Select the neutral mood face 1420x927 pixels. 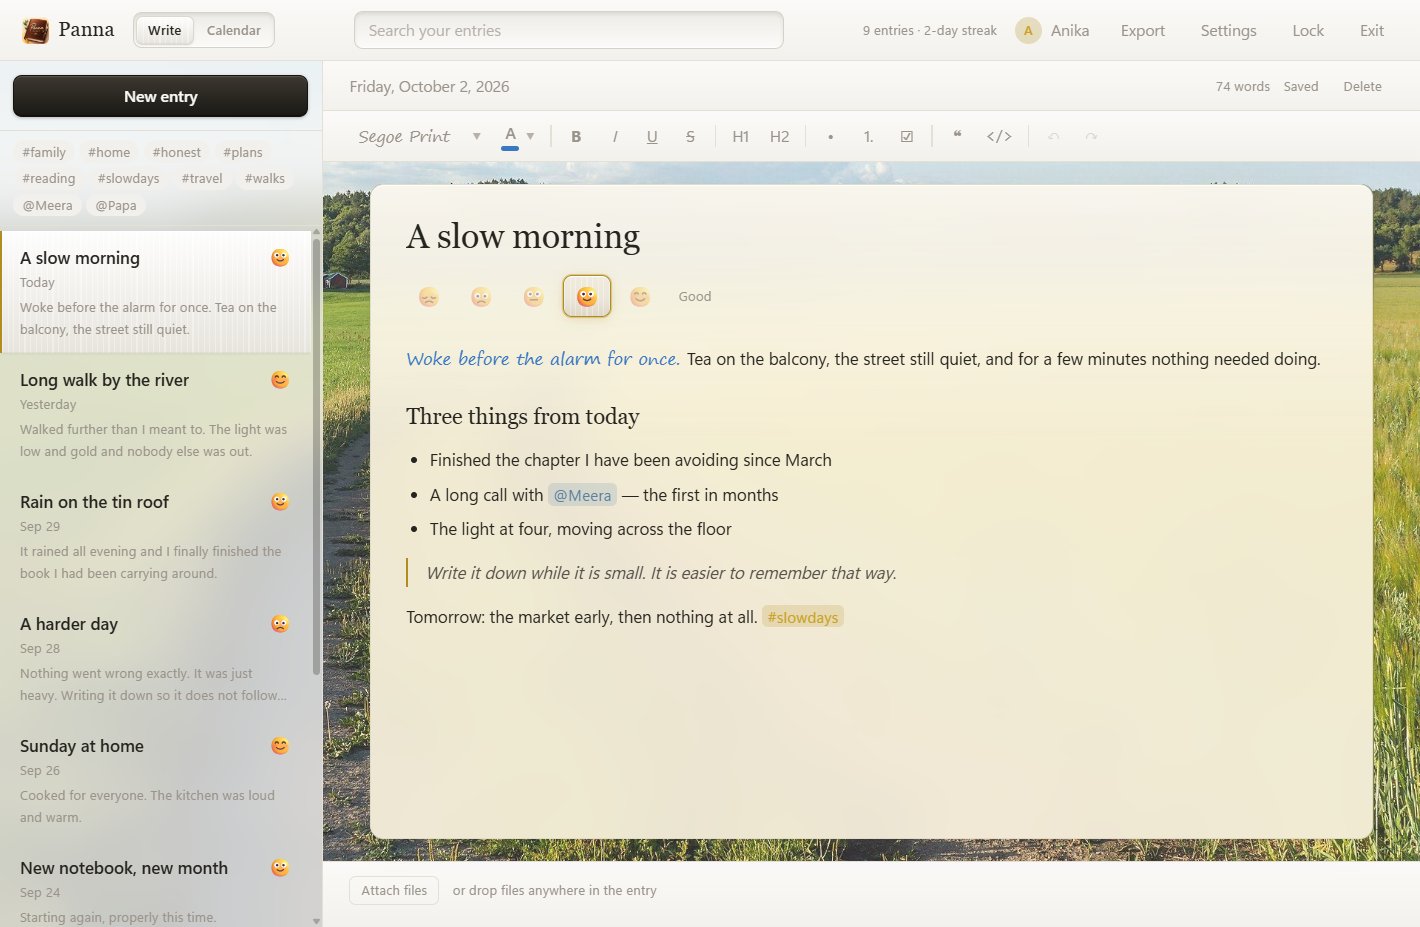coord(534,296)
